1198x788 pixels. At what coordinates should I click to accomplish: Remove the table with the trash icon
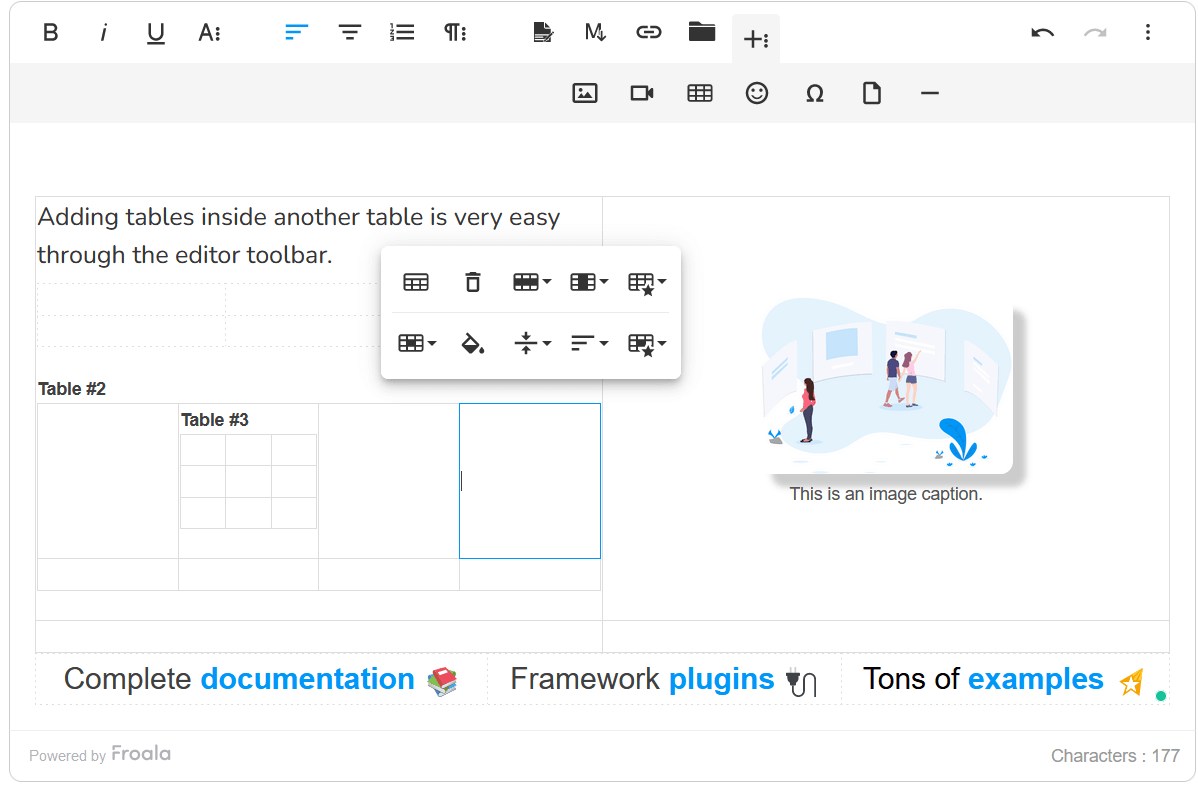[x=473, y=282]
